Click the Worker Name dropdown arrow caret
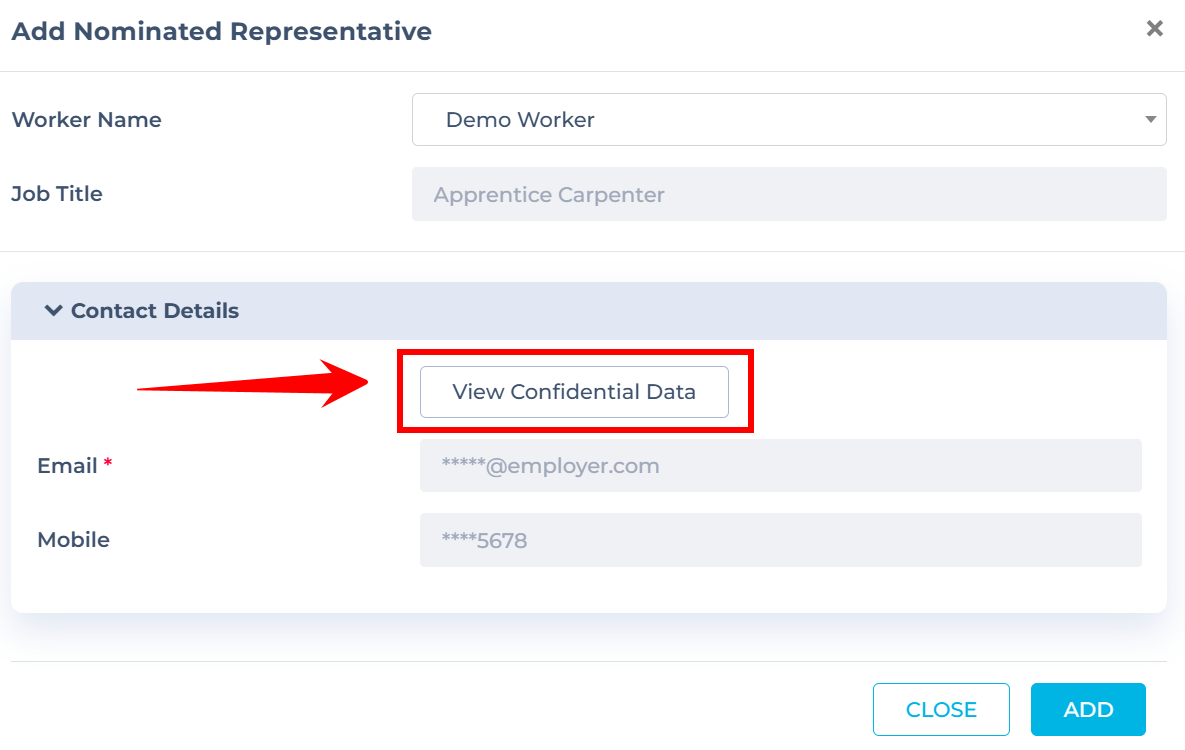 pos(1150,119)
